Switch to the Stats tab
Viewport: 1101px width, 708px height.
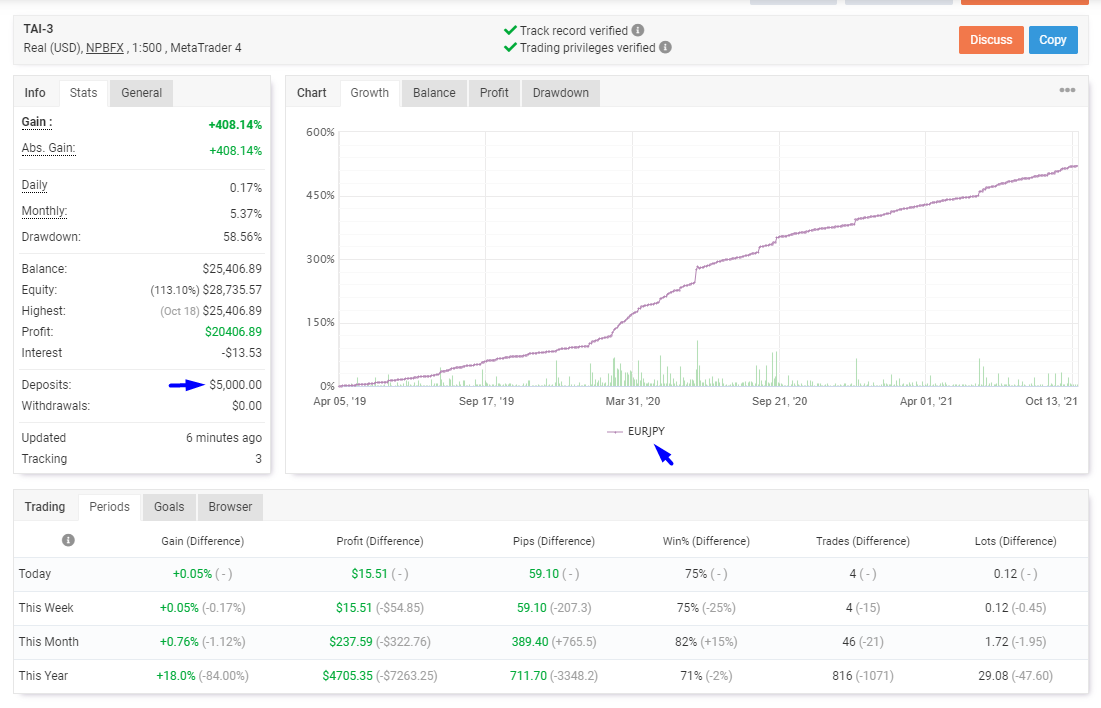click(x=84, y=93)
